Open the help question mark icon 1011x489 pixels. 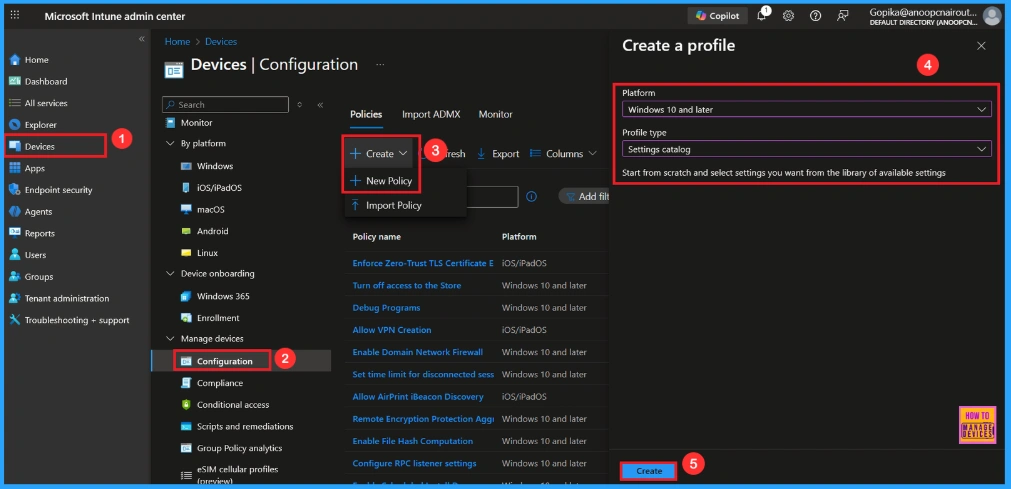pyautogui.click(x=815, y=16)
